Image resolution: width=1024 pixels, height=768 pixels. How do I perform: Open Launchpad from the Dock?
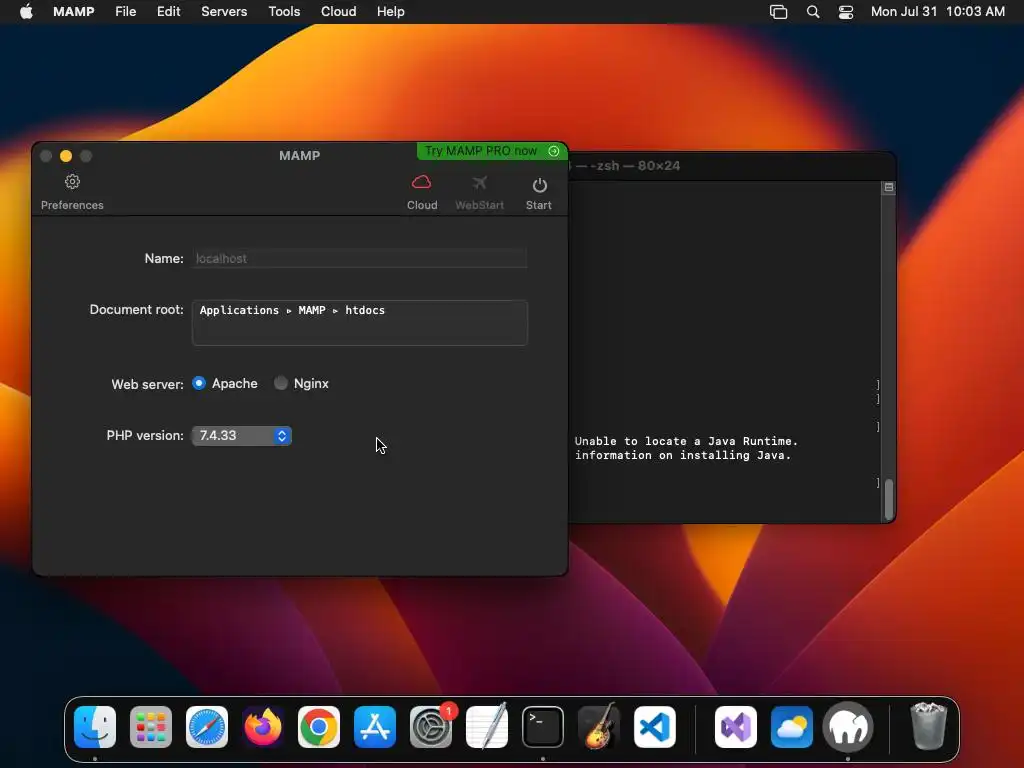coord(151,727)
